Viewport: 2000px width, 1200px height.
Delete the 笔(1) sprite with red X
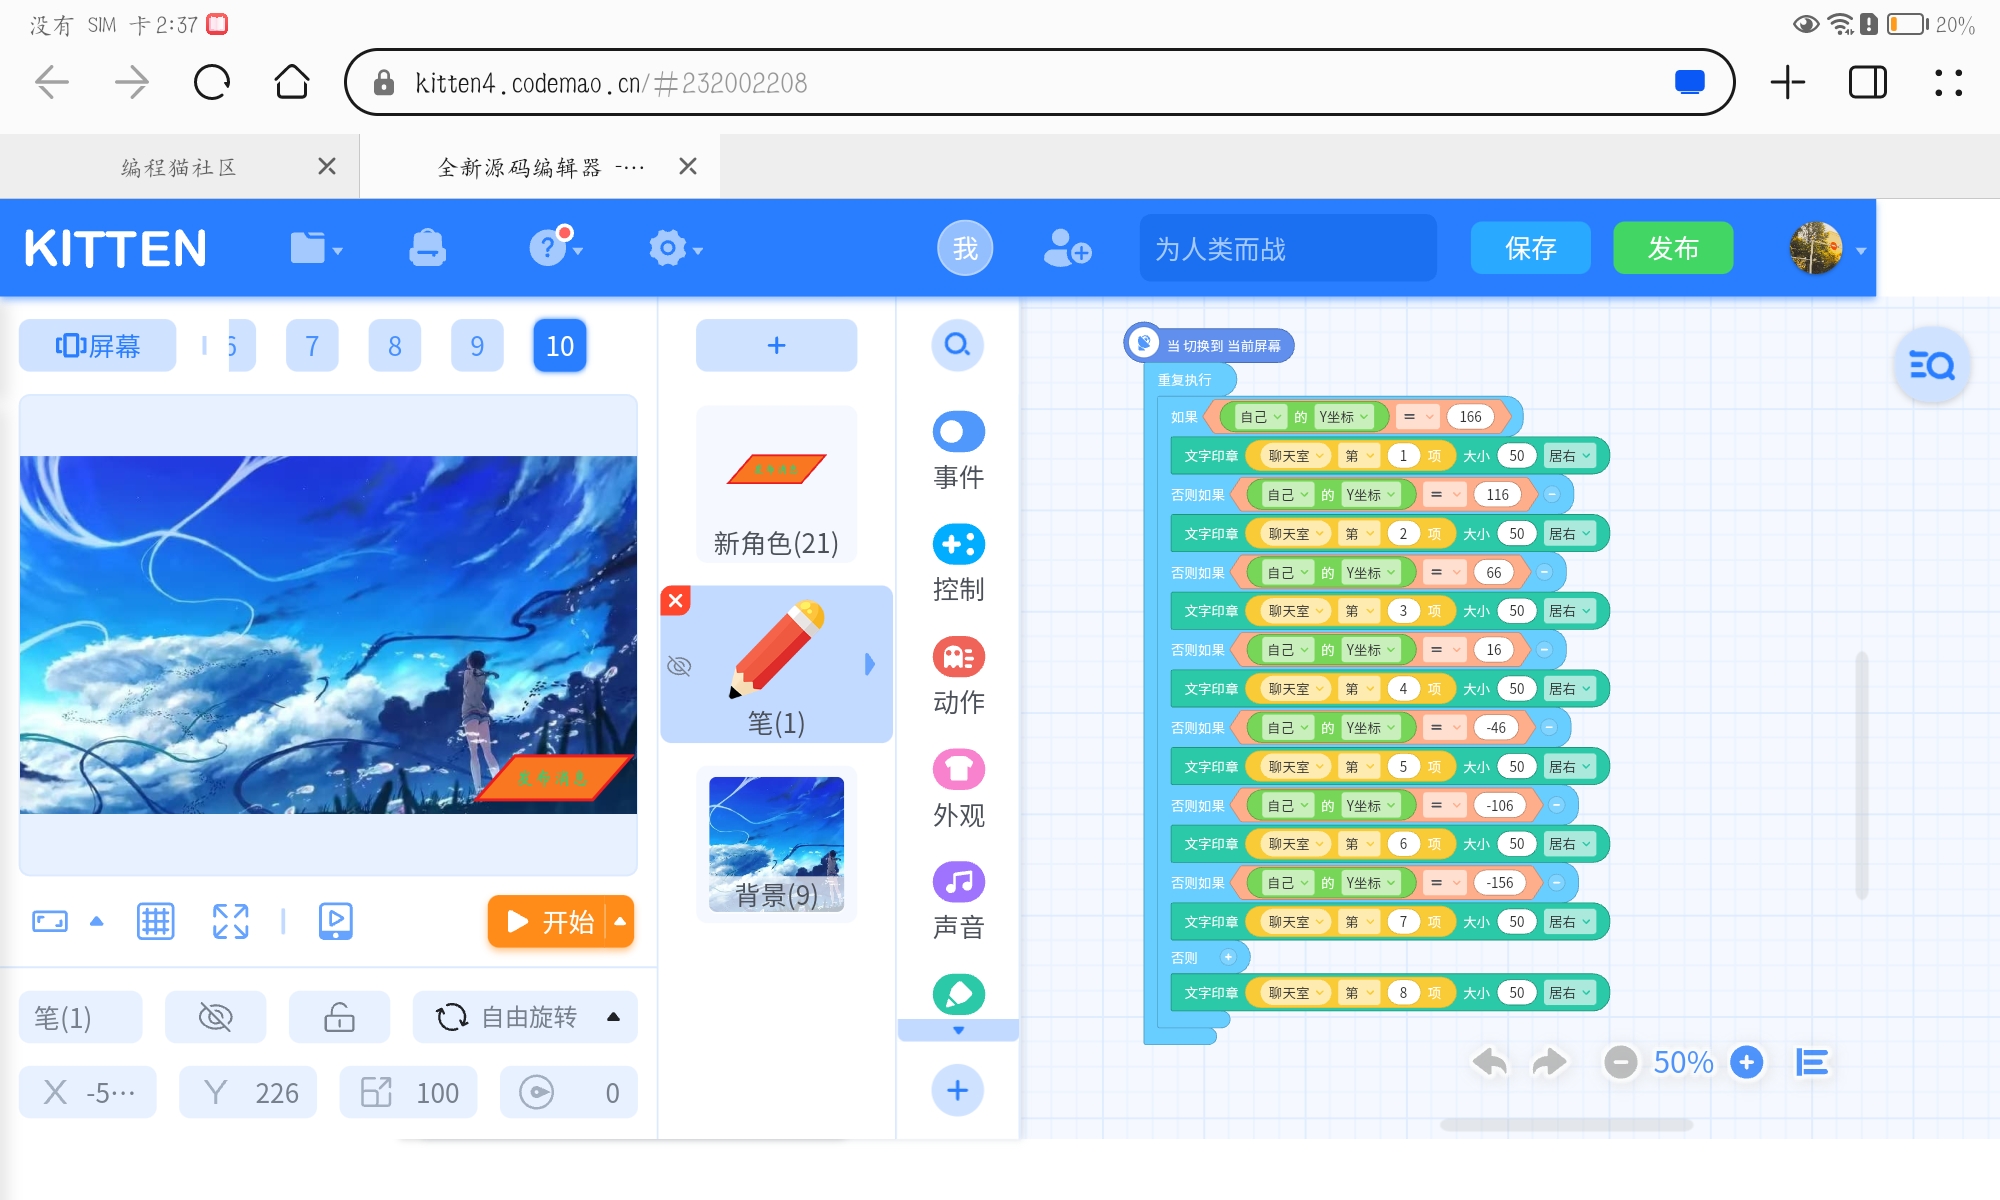pos(676,600)
